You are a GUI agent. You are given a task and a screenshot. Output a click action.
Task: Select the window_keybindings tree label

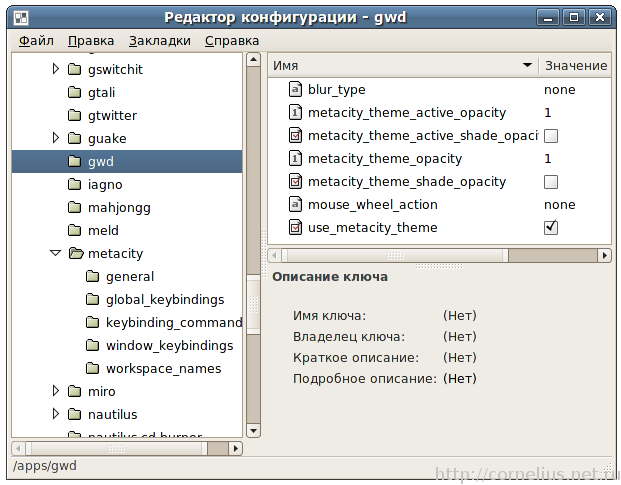tap(170, 346)
